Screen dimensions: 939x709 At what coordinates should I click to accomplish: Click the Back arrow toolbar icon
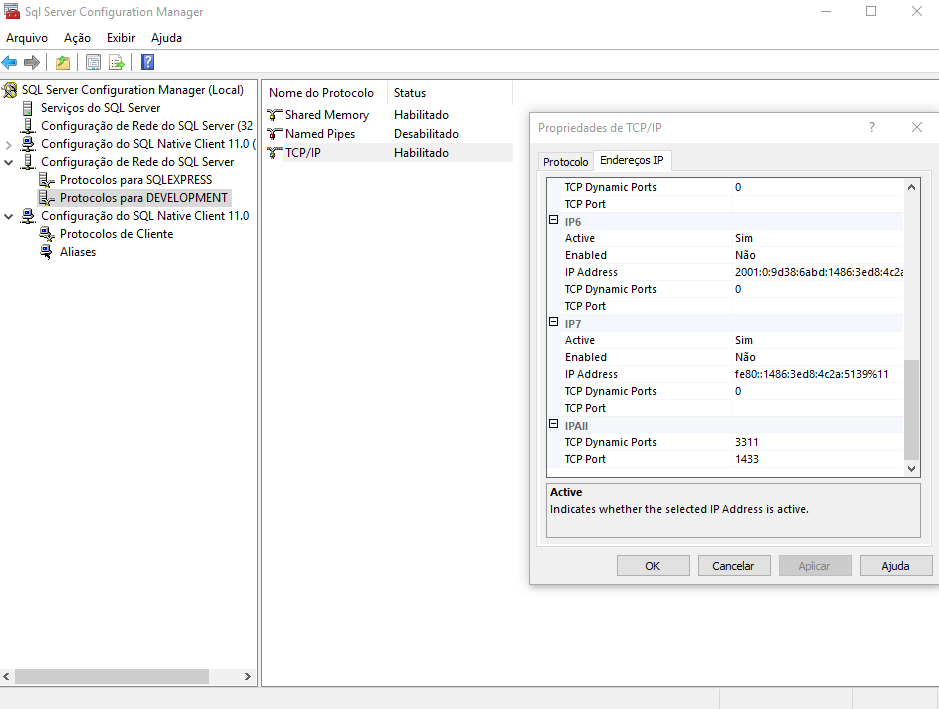[x=9, y=62]
